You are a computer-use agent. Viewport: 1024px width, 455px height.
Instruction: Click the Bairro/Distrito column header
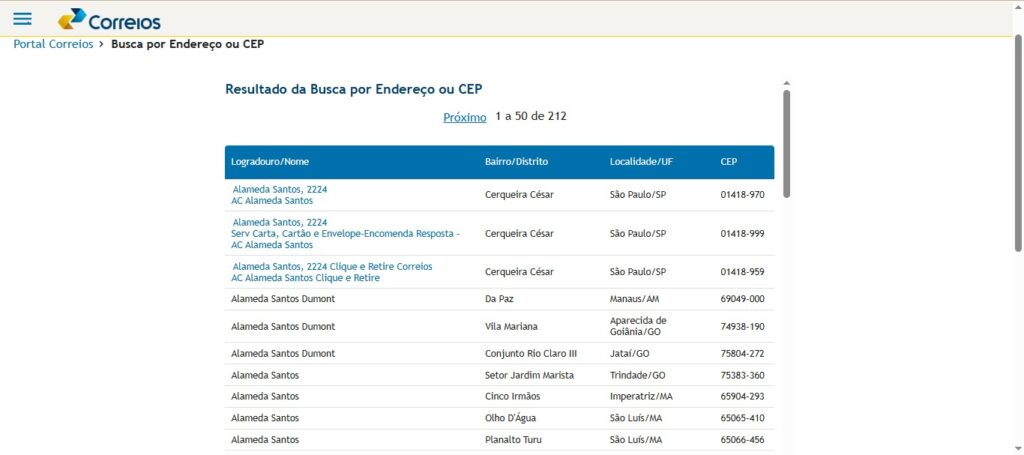(x=516, y=162)
